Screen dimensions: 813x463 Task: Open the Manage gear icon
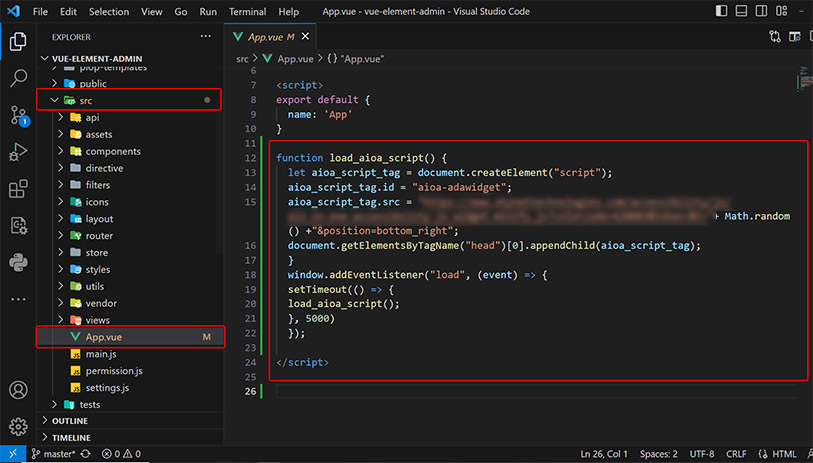click(18, 426)
